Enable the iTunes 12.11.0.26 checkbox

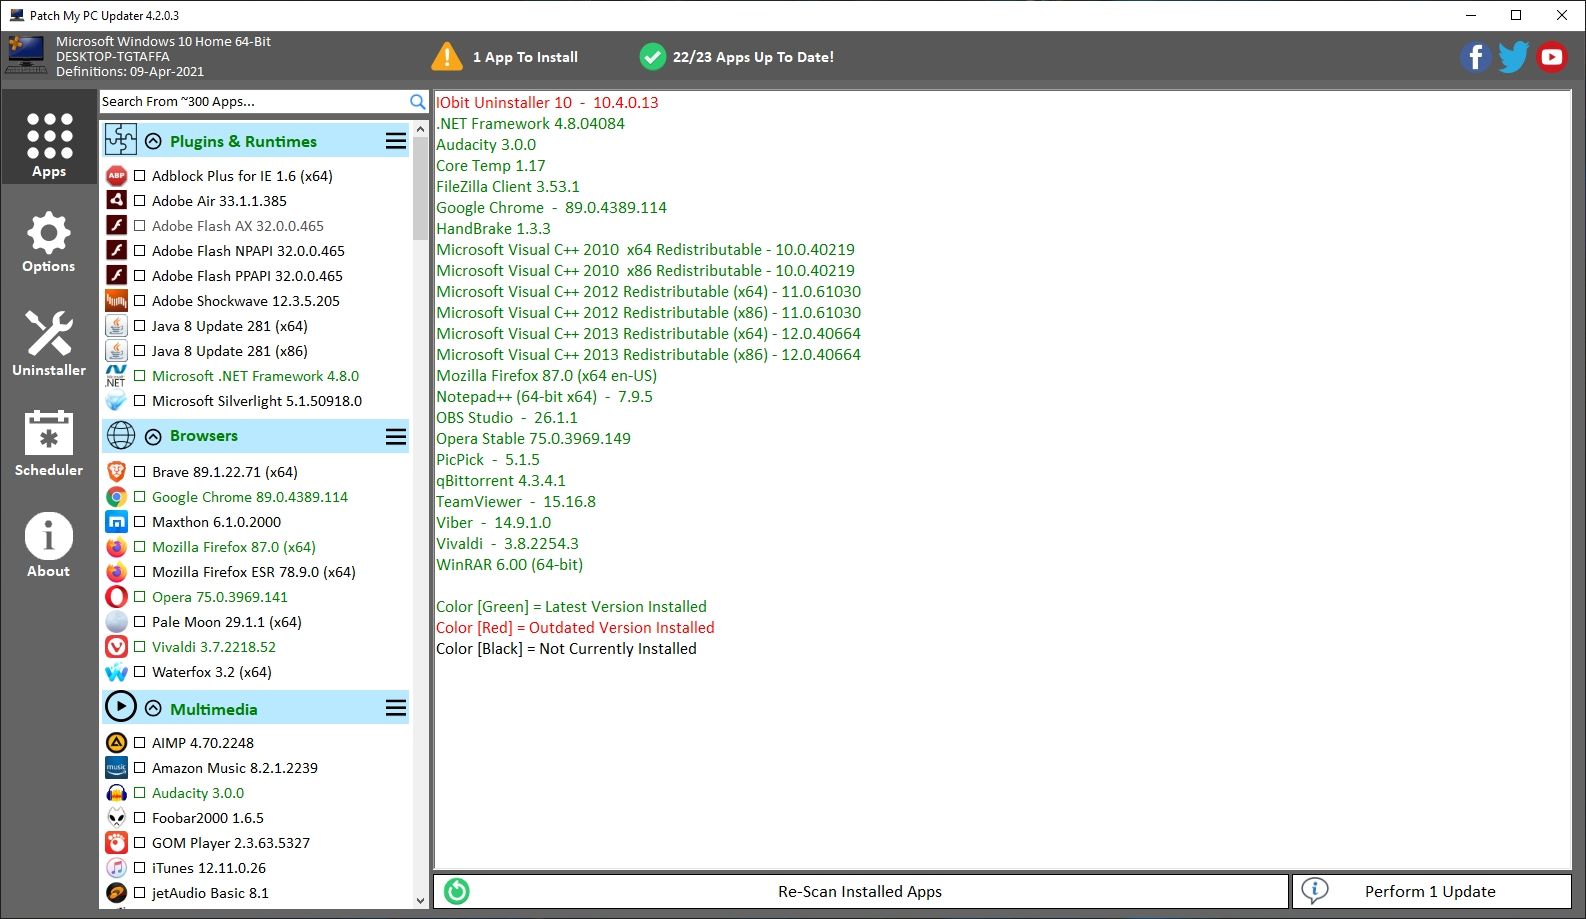click(140, 868)
